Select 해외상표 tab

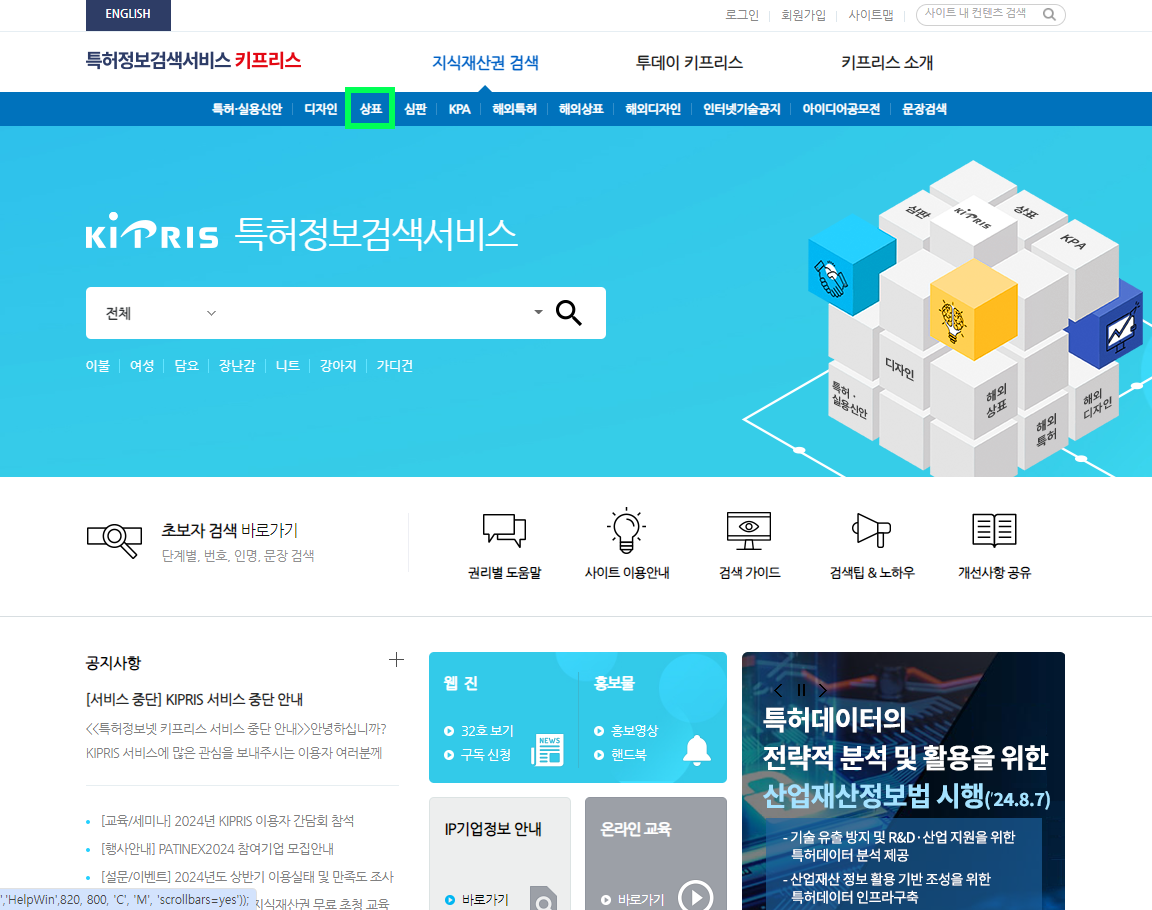coord(580,109)
